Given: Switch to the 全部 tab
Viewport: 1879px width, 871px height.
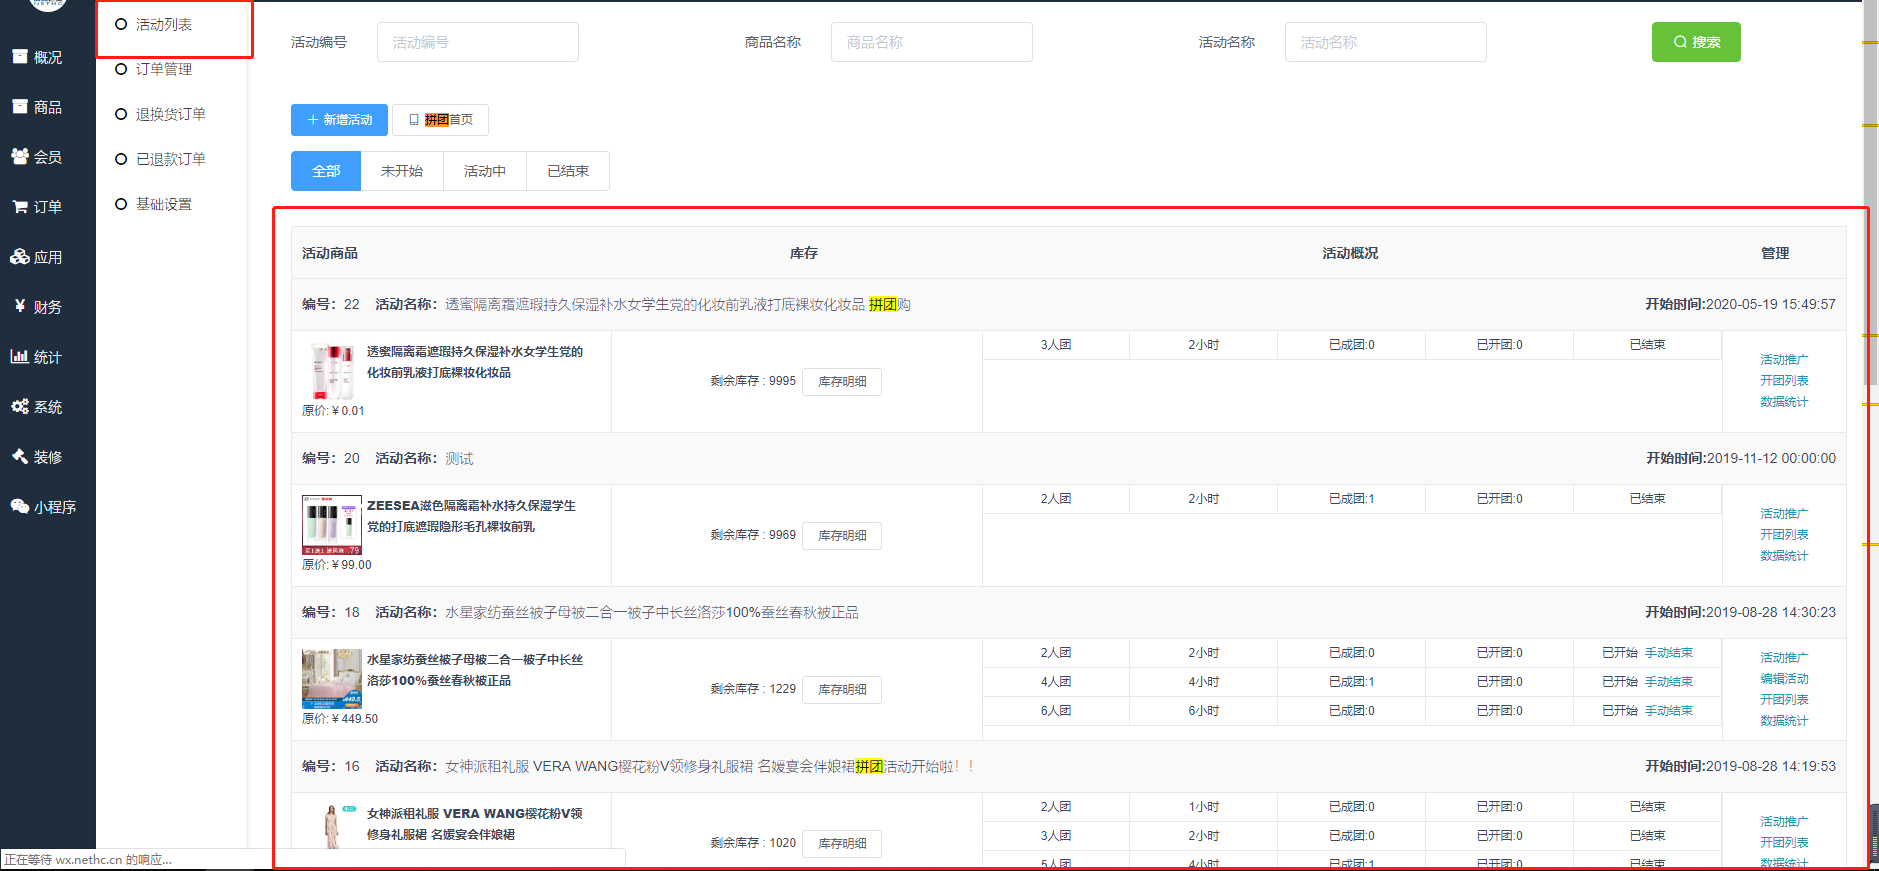Looking at the screenshot, I should (x=326, y=171).
